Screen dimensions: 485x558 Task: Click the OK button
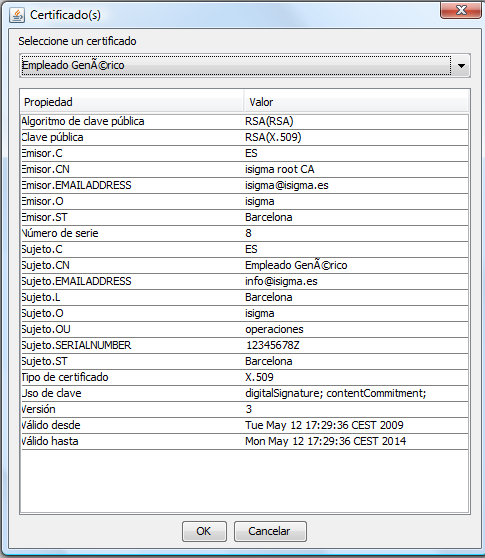pyautogui.click(x=204, y=531)
